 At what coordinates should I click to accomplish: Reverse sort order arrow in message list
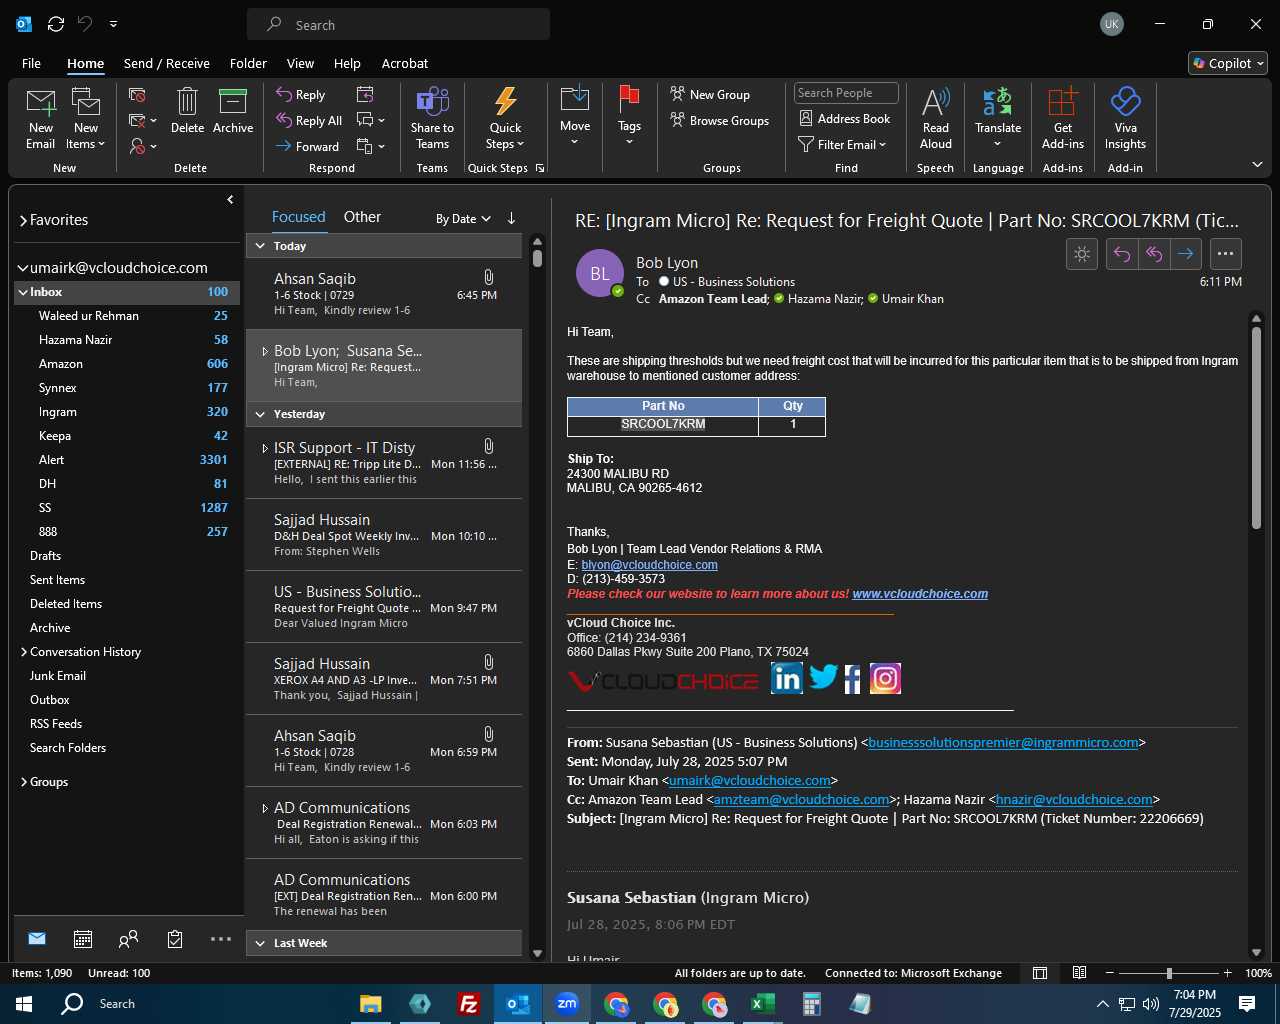tap(511, 218)
